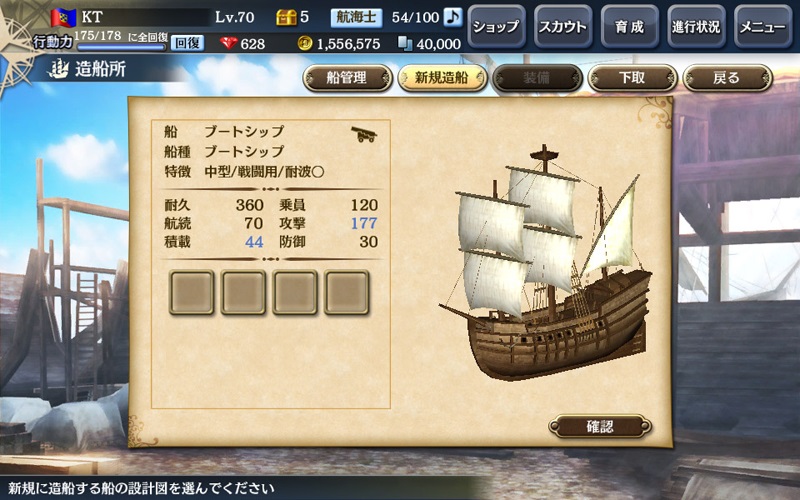The height and width of the screenshot is (500, 800).
Task: Click the cannon icon on ship card
Action: tap(364, 134)
